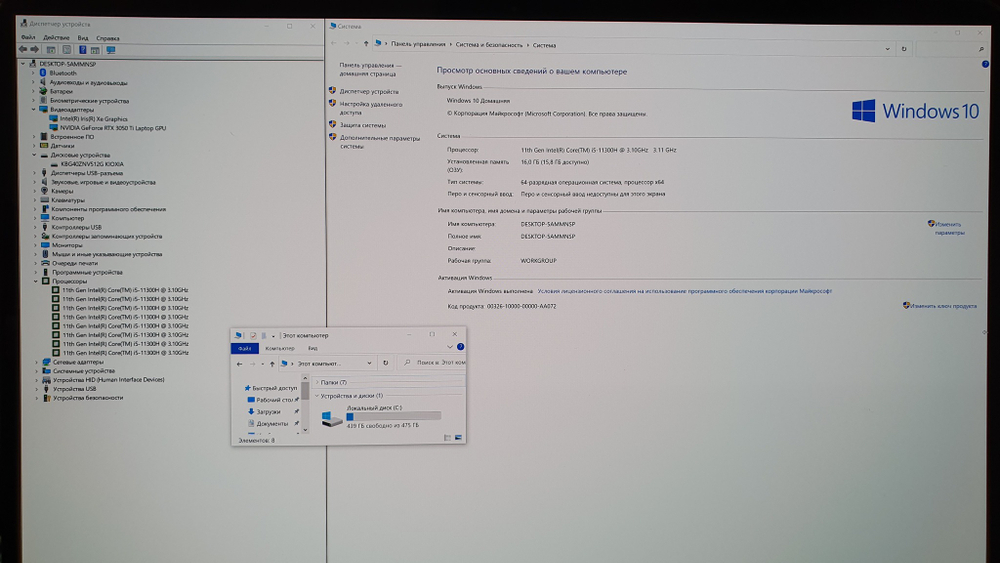Open the Microsoft license agreement terms link

(684, 291)
